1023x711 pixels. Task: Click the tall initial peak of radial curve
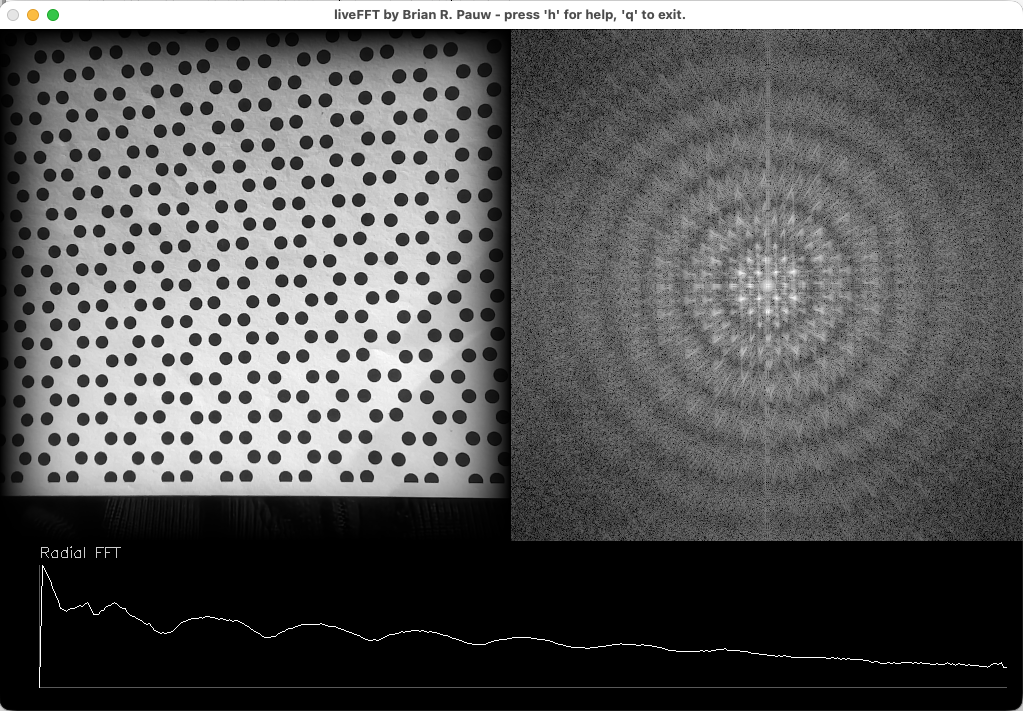pyautogui.click(x=42, y=568)
